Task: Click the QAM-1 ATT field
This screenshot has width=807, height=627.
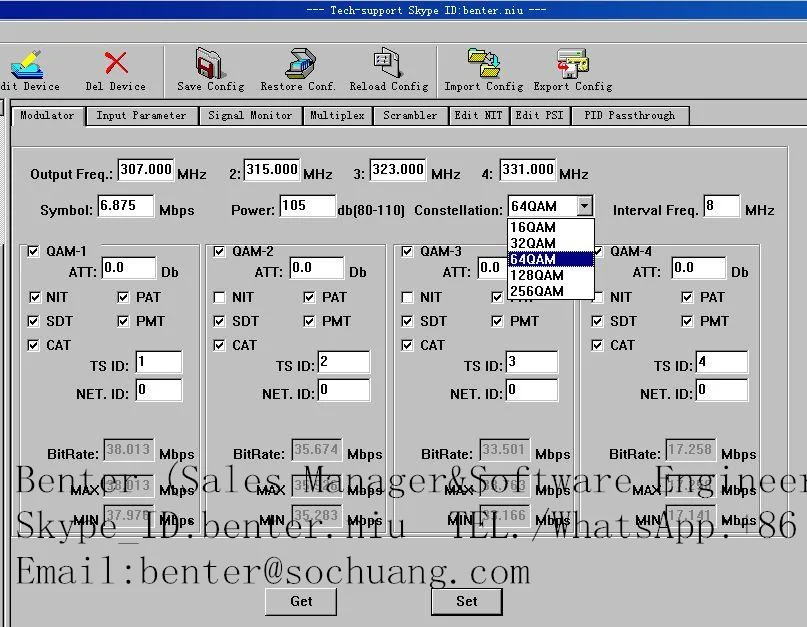Action: (x=129, y=268)
